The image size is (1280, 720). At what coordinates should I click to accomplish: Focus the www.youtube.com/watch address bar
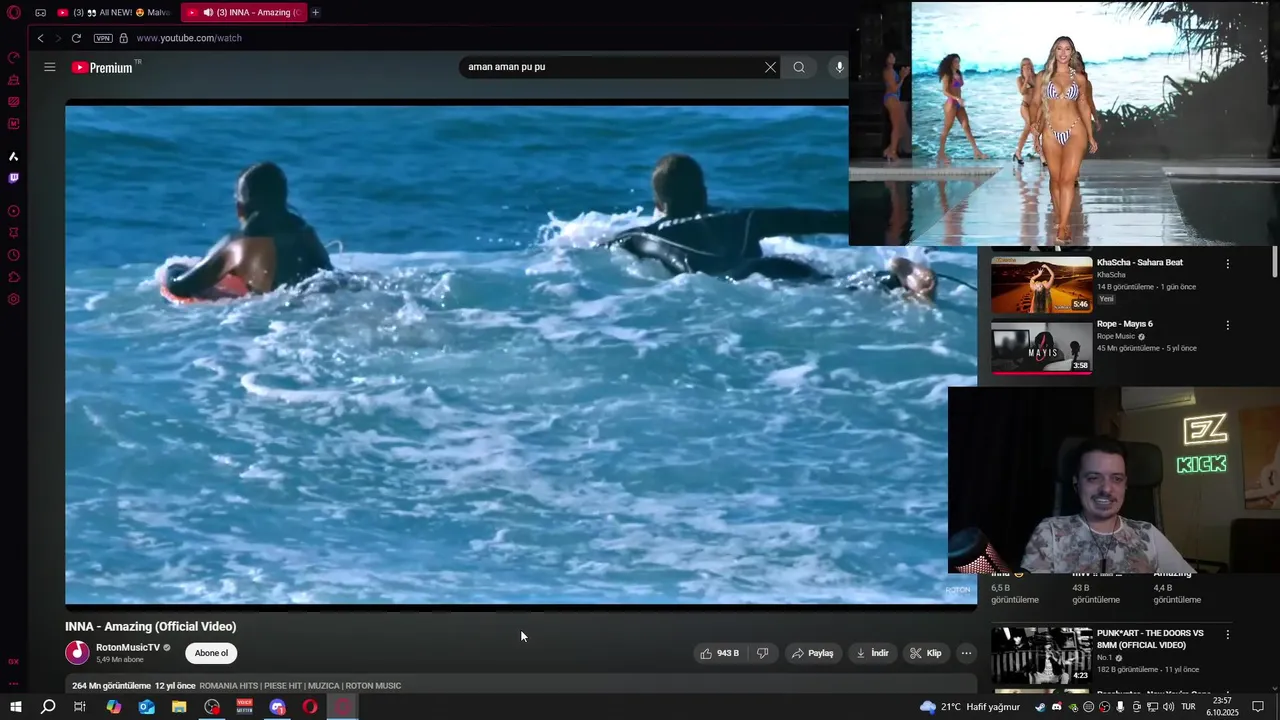point(189,38)
